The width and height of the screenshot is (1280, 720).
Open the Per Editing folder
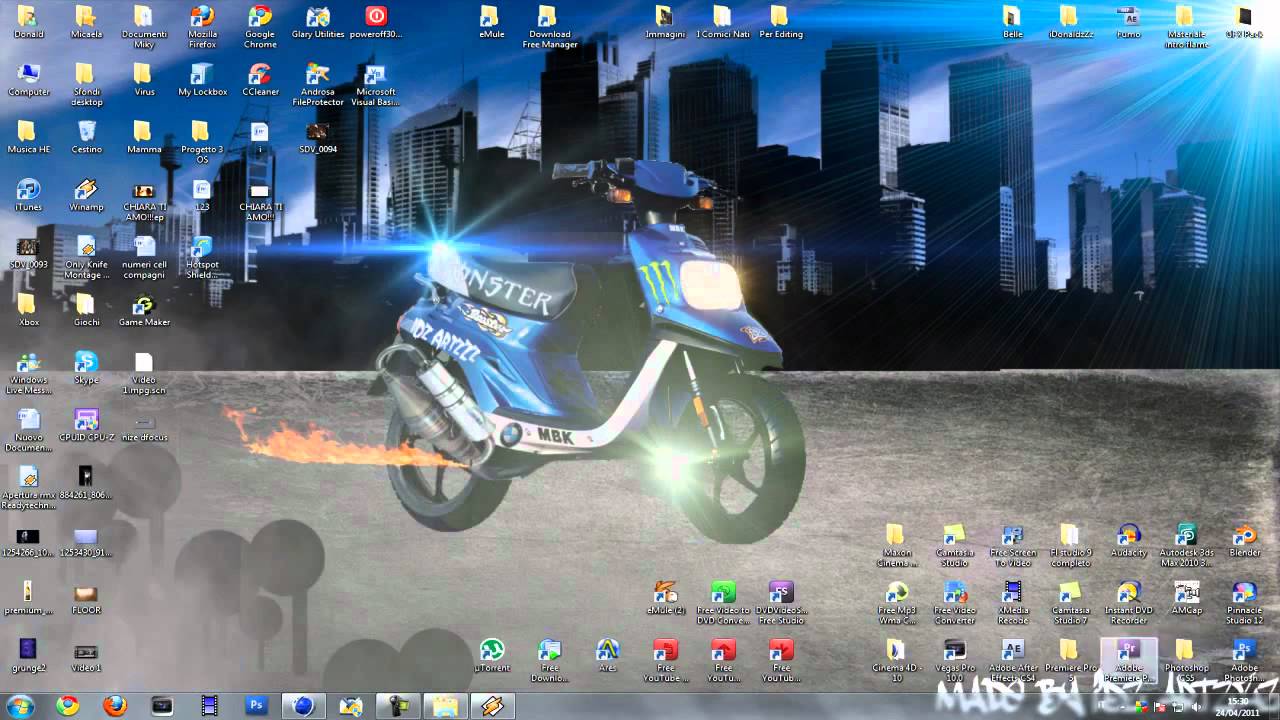[x=781, y=22]
